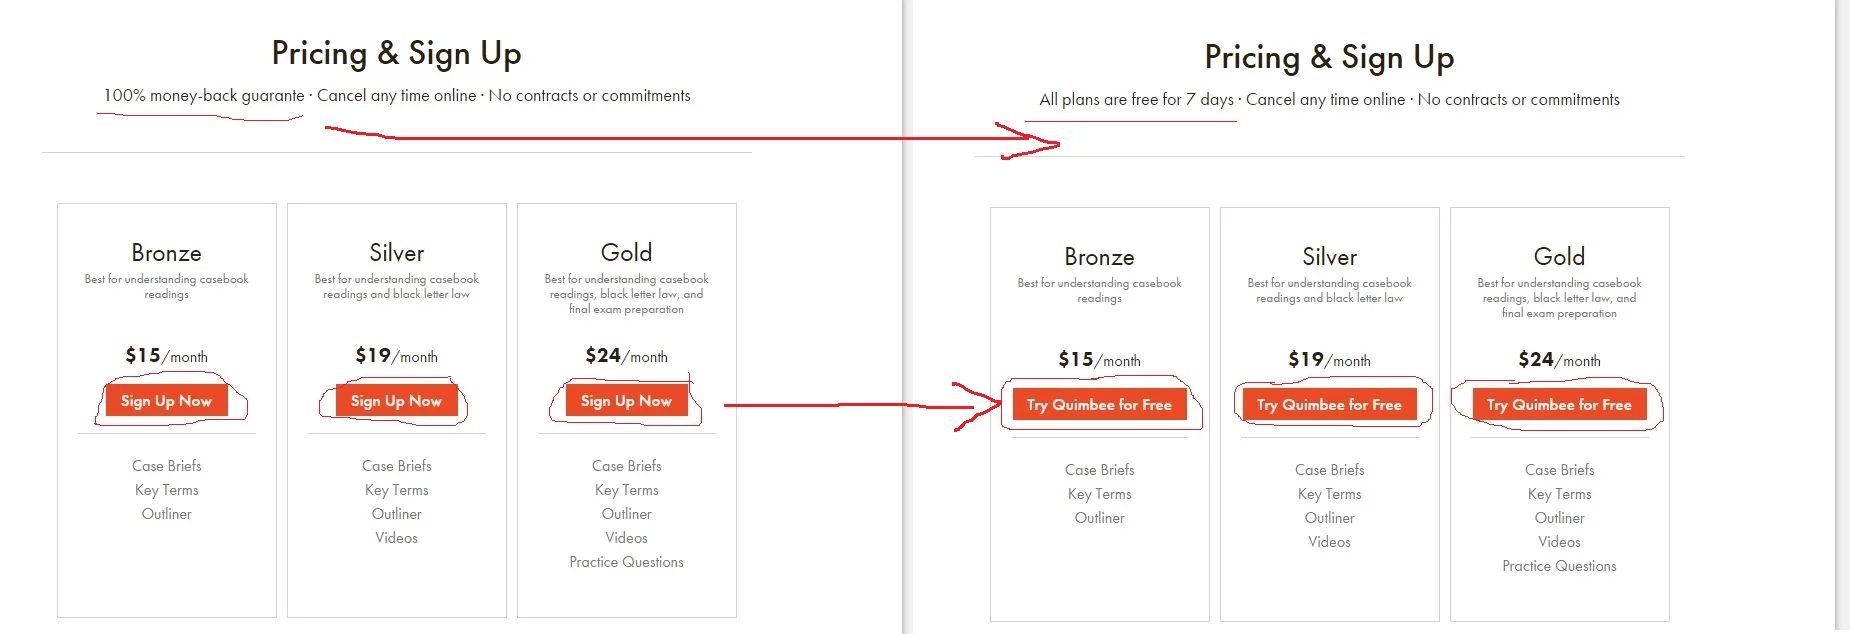Click Outliner in right Silver card

1329,518
